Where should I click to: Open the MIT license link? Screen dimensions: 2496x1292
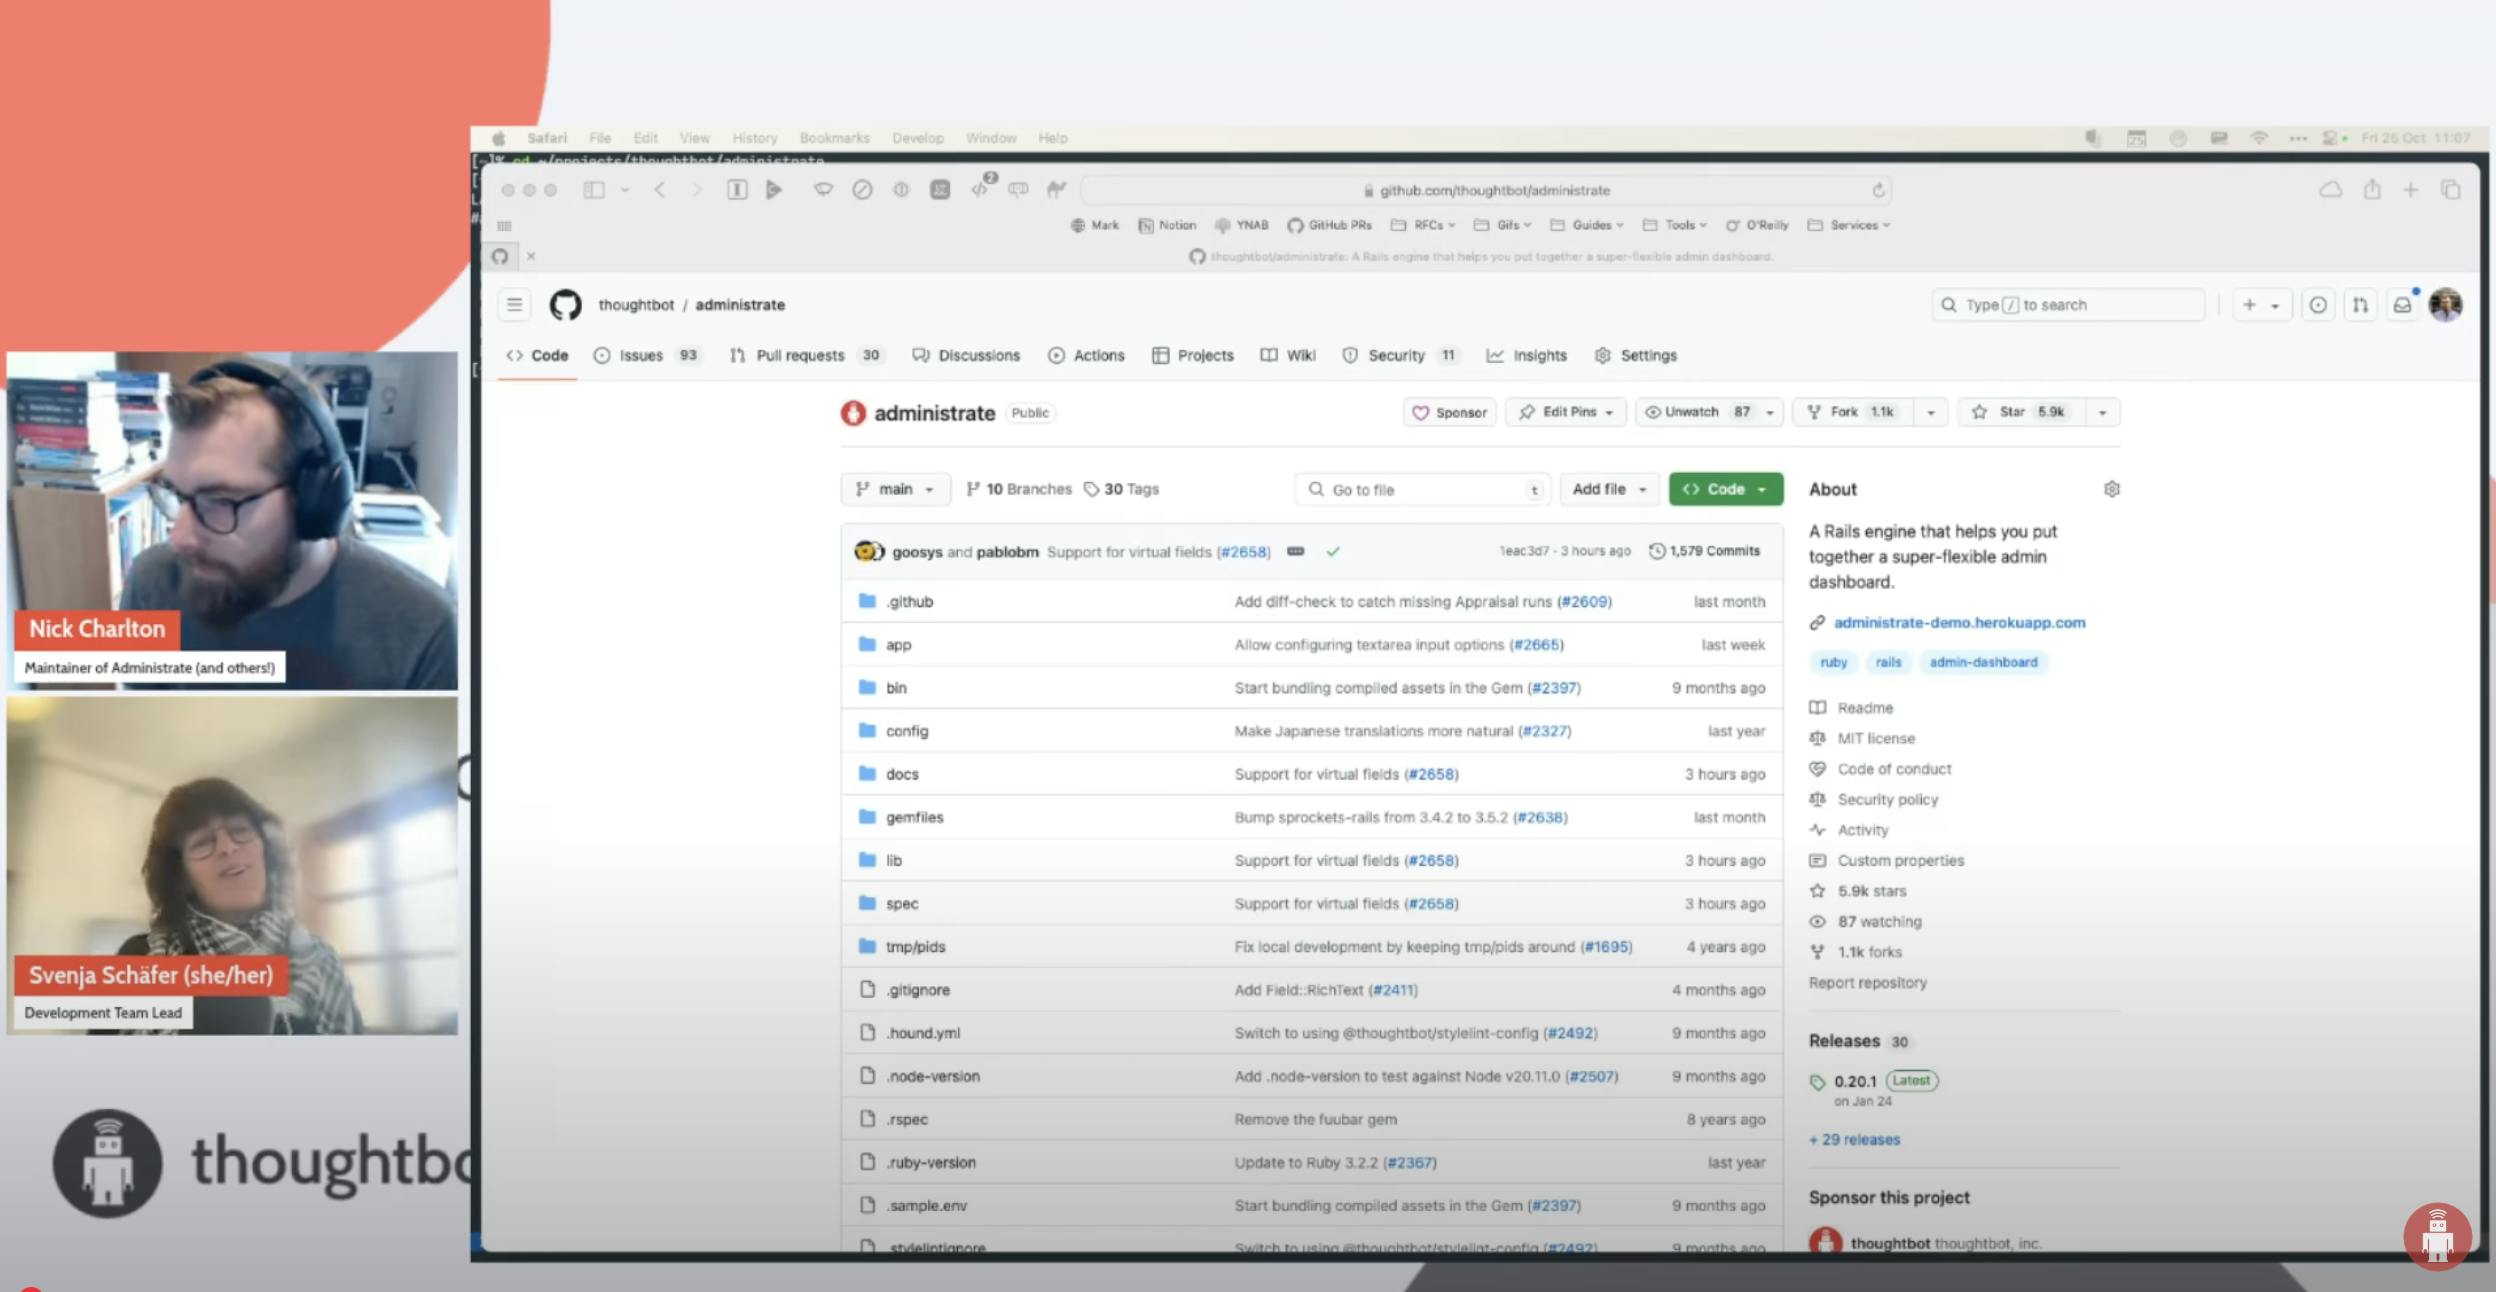click(x=1876, y=738)
